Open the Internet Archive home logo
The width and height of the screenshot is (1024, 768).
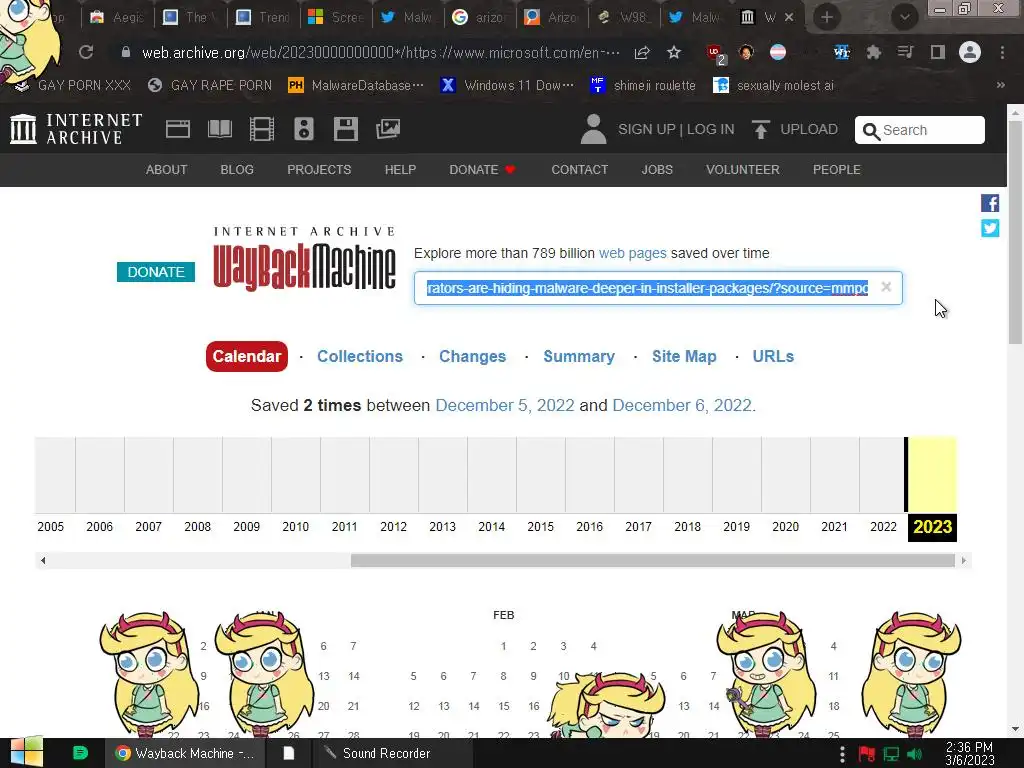pos(76,129)
